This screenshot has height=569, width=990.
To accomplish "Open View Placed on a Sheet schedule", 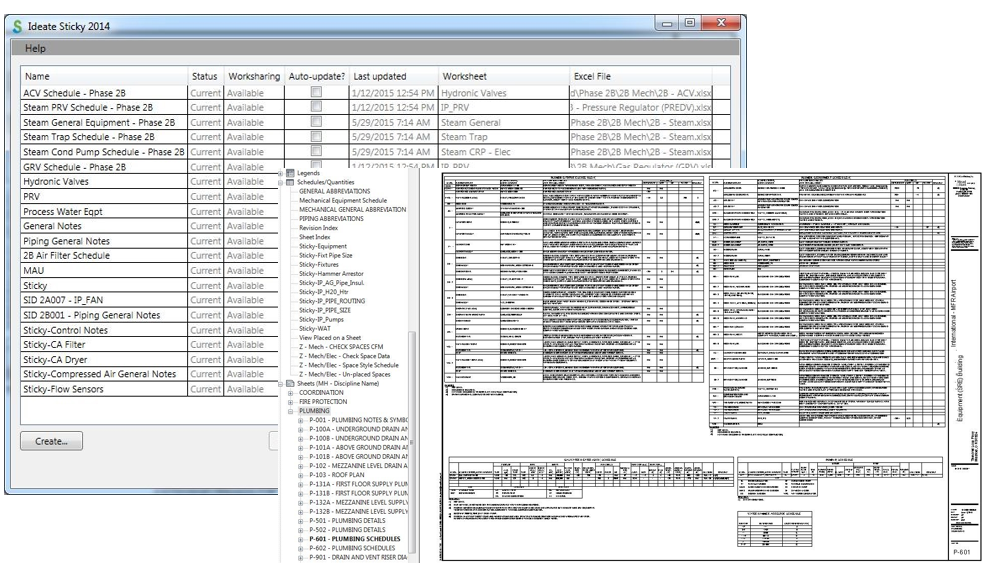I will [330, 338].
